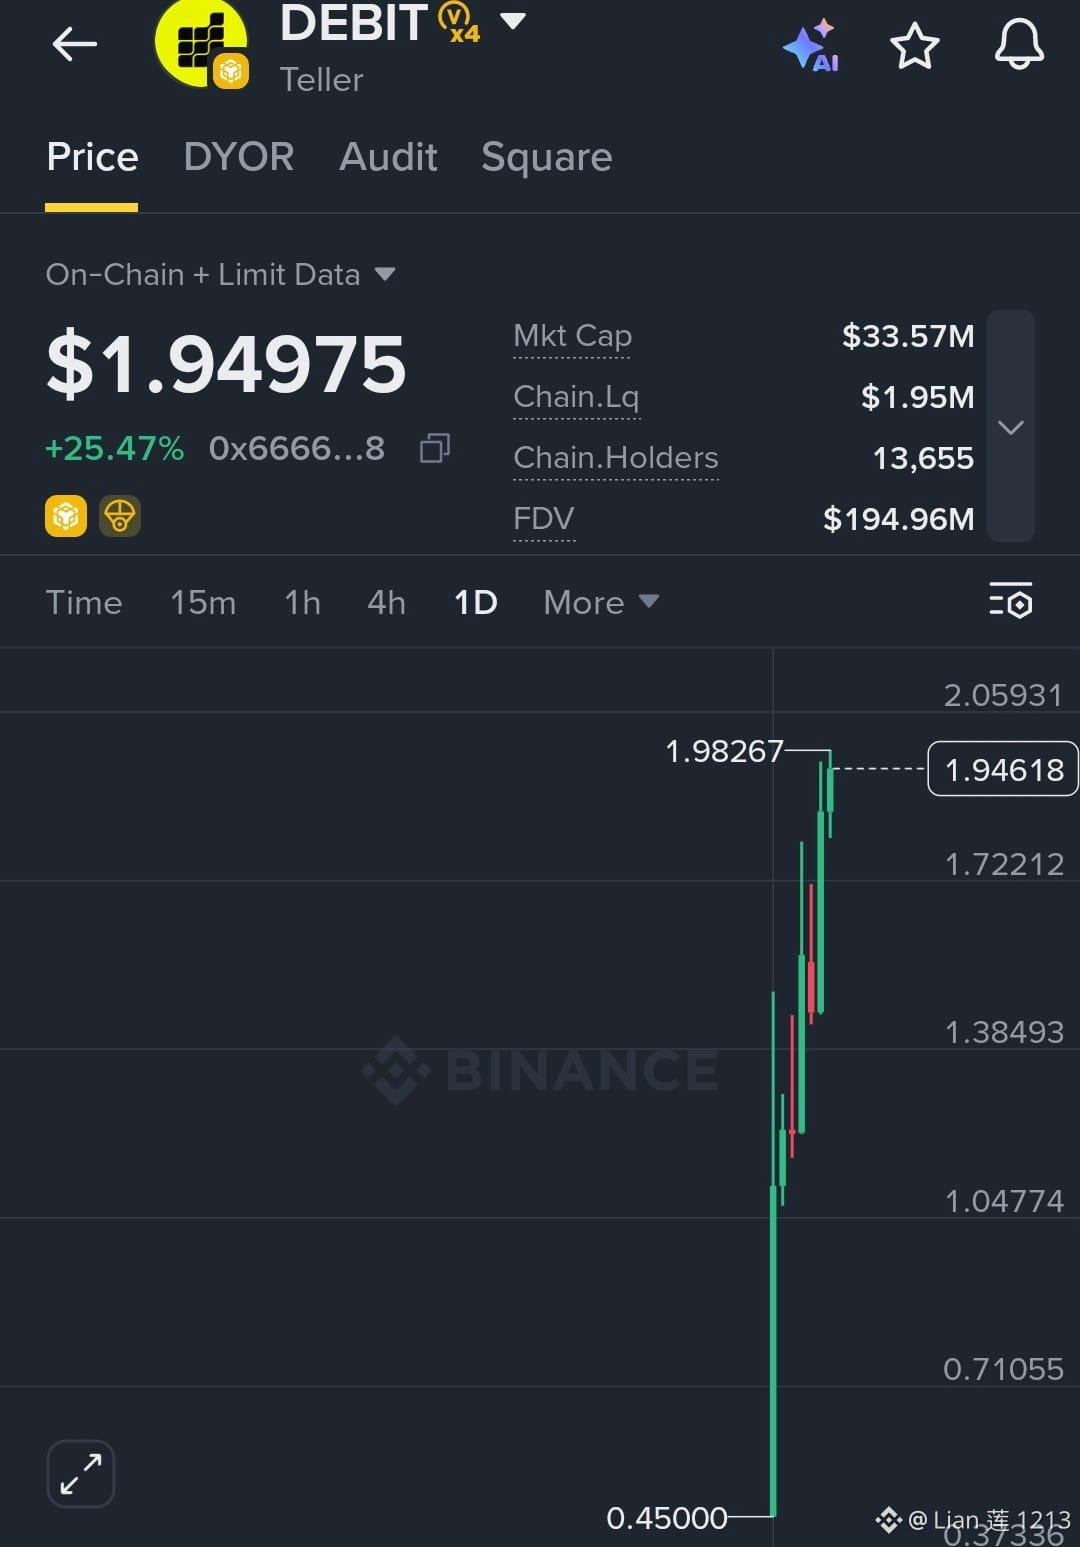
Task: Open price alert bell icon
Action: coord(1019,44)
